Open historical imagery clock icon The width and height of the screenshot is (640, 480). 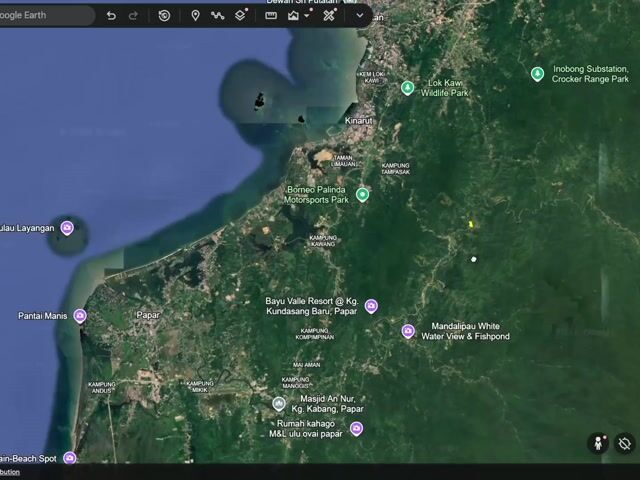click(164, 16)
